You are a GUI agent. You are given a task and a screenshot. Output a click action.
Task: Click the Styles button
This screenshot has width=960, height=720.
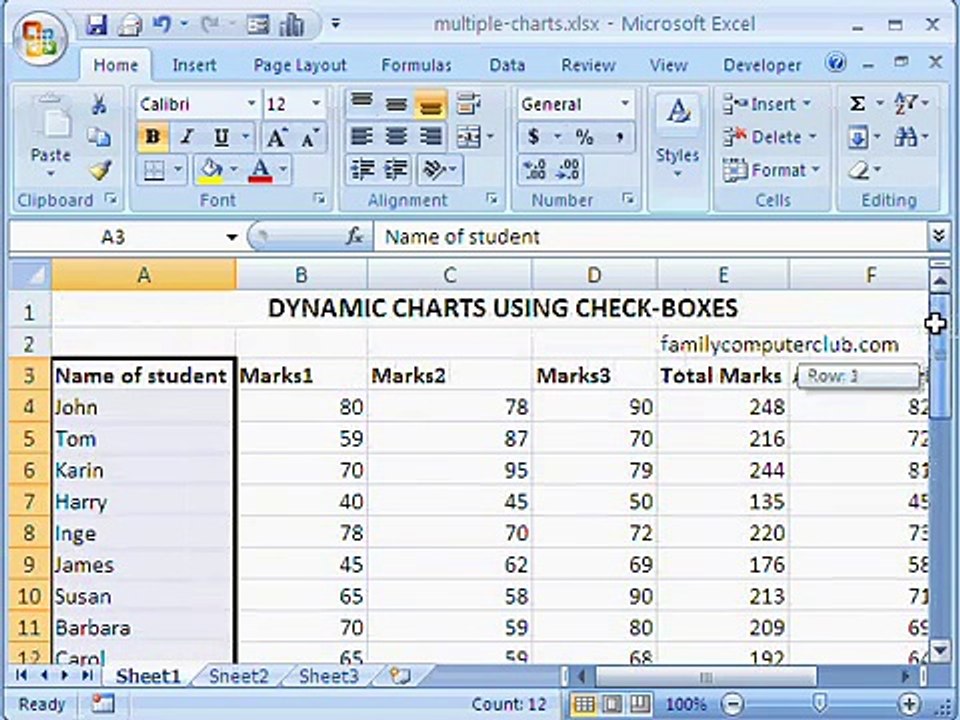tap(677, 135)
